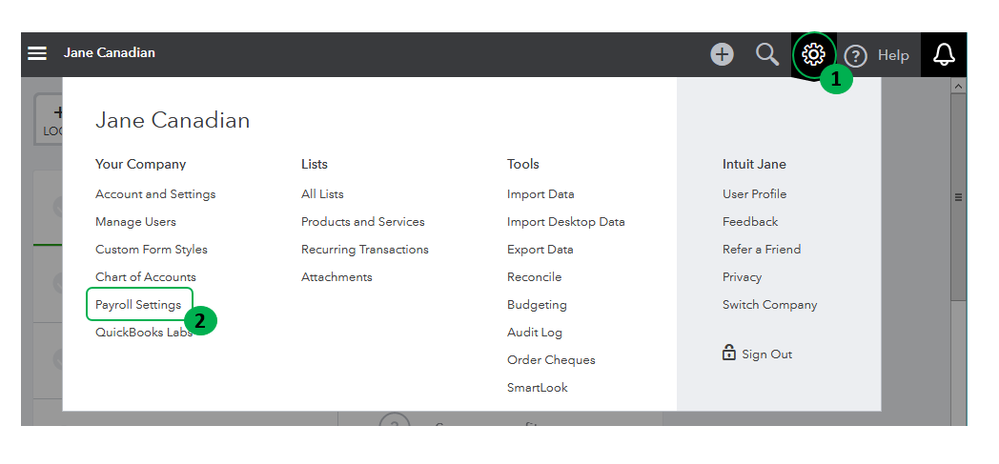Image resolution: width=999 pixels, height=464 pixels.
Task: Open the hamburger navigation menu
Action: coord(37,53)
